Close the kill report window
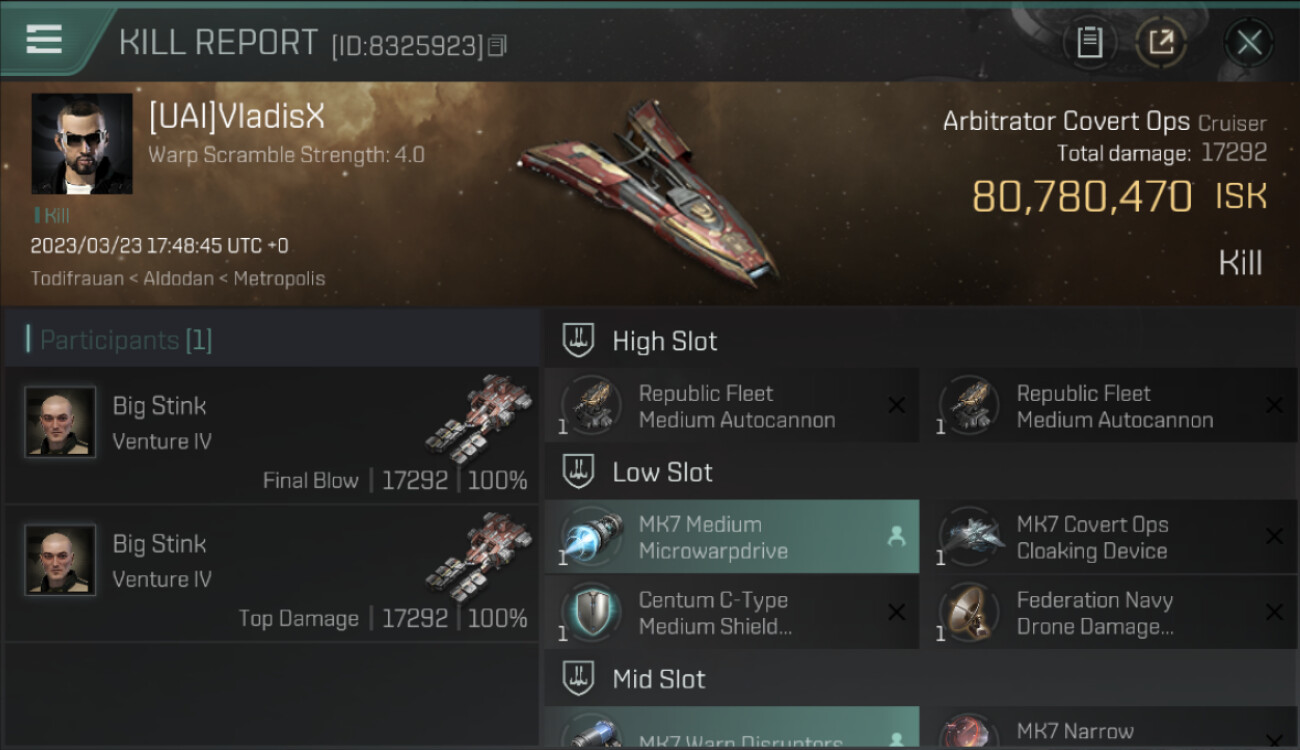1300x750 pixels. (x=1249, y=43)
